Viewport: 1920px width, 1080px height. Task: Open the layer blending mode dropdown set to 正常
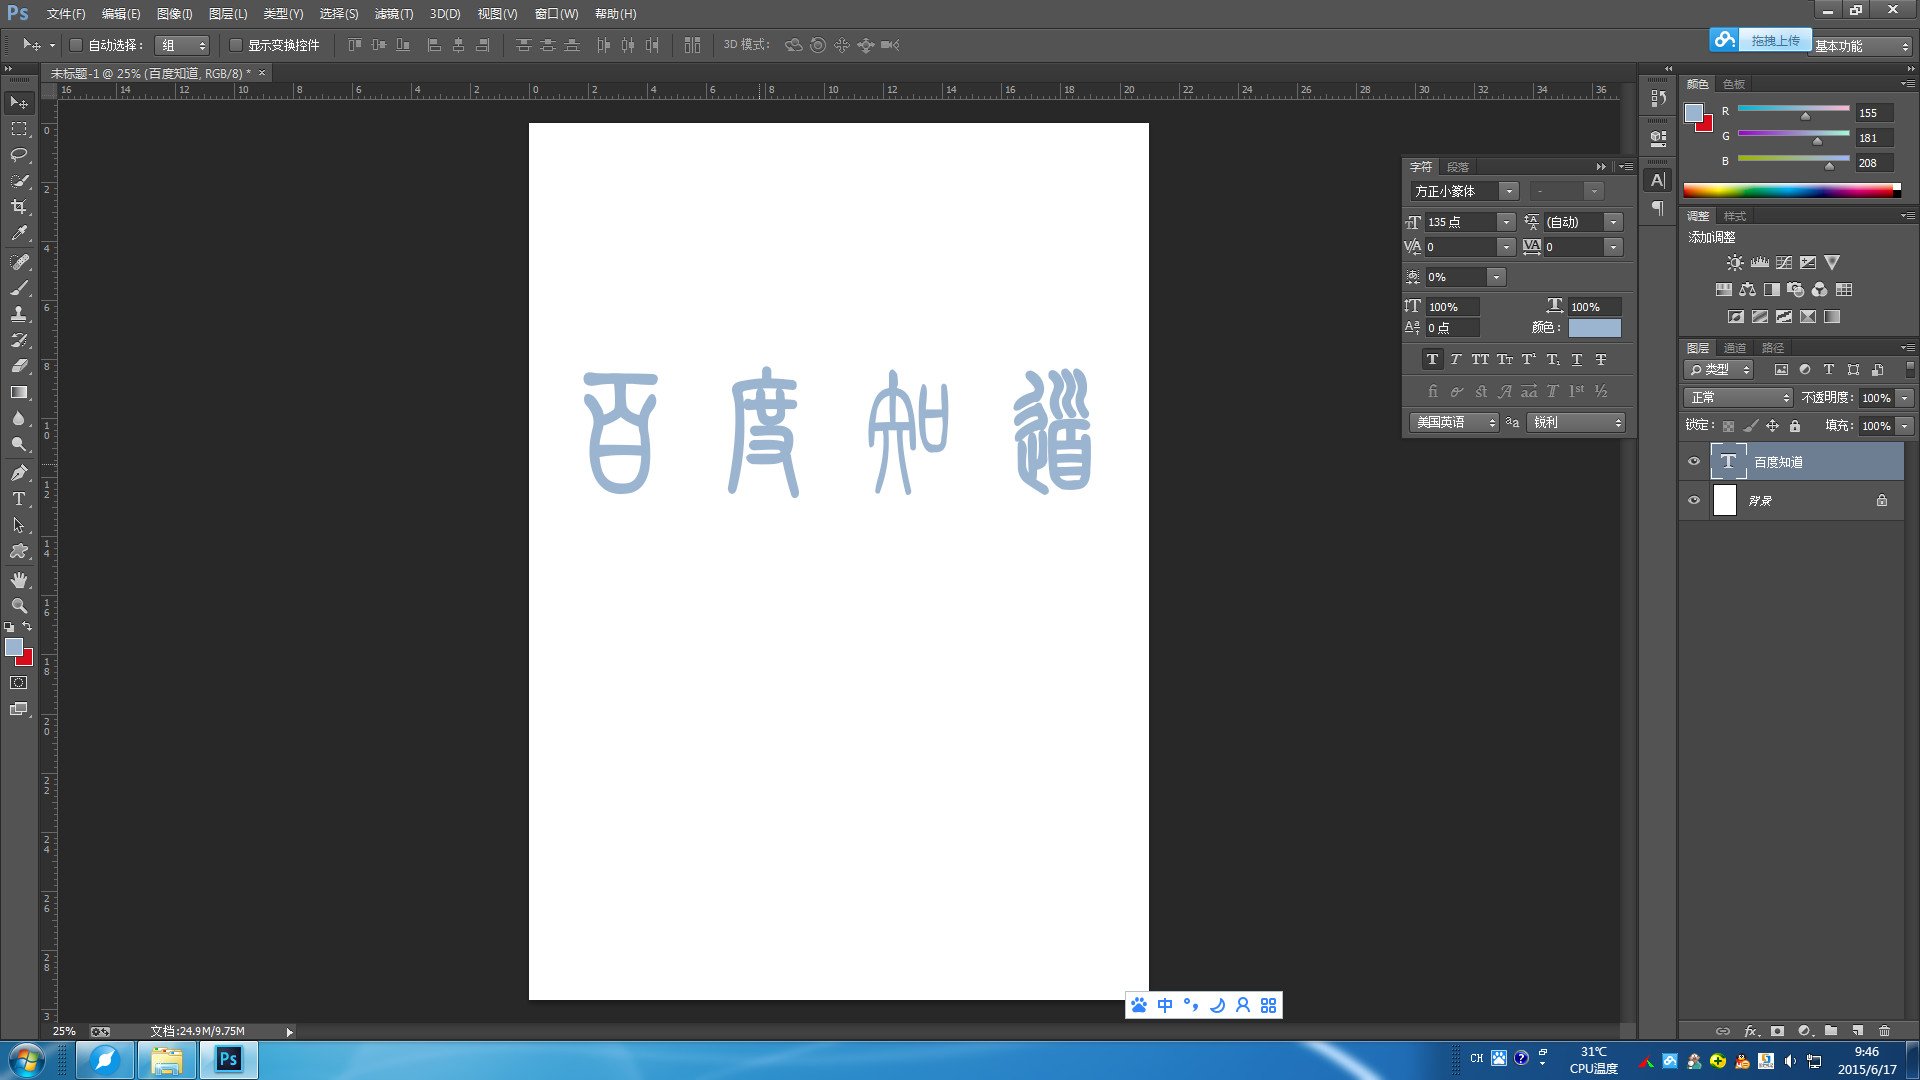point(1737,397)
